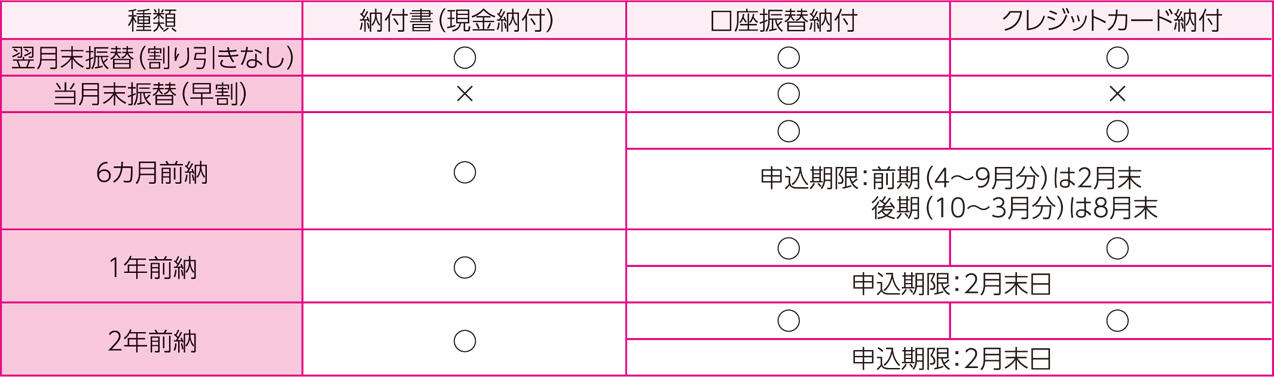Click the ○ under 納付書 in 翌月末振替 row
Viewport: 1274px width, 377px height.
tap(464, 57)
